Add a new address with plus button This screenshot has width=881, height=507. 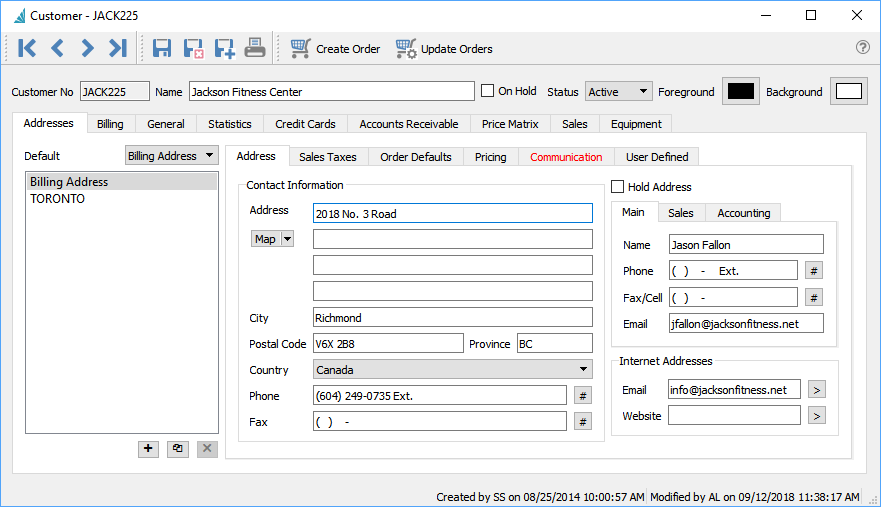[149, 449]
